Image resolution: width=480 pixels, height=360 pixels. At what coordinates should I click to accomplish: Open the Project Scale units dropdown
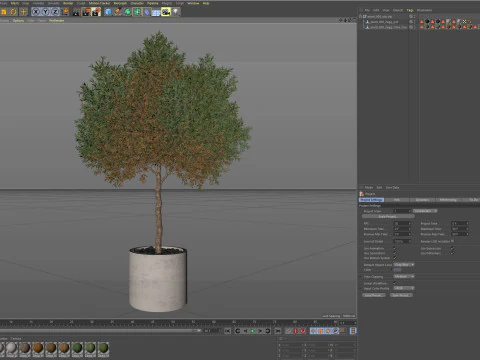coord(425,211)
